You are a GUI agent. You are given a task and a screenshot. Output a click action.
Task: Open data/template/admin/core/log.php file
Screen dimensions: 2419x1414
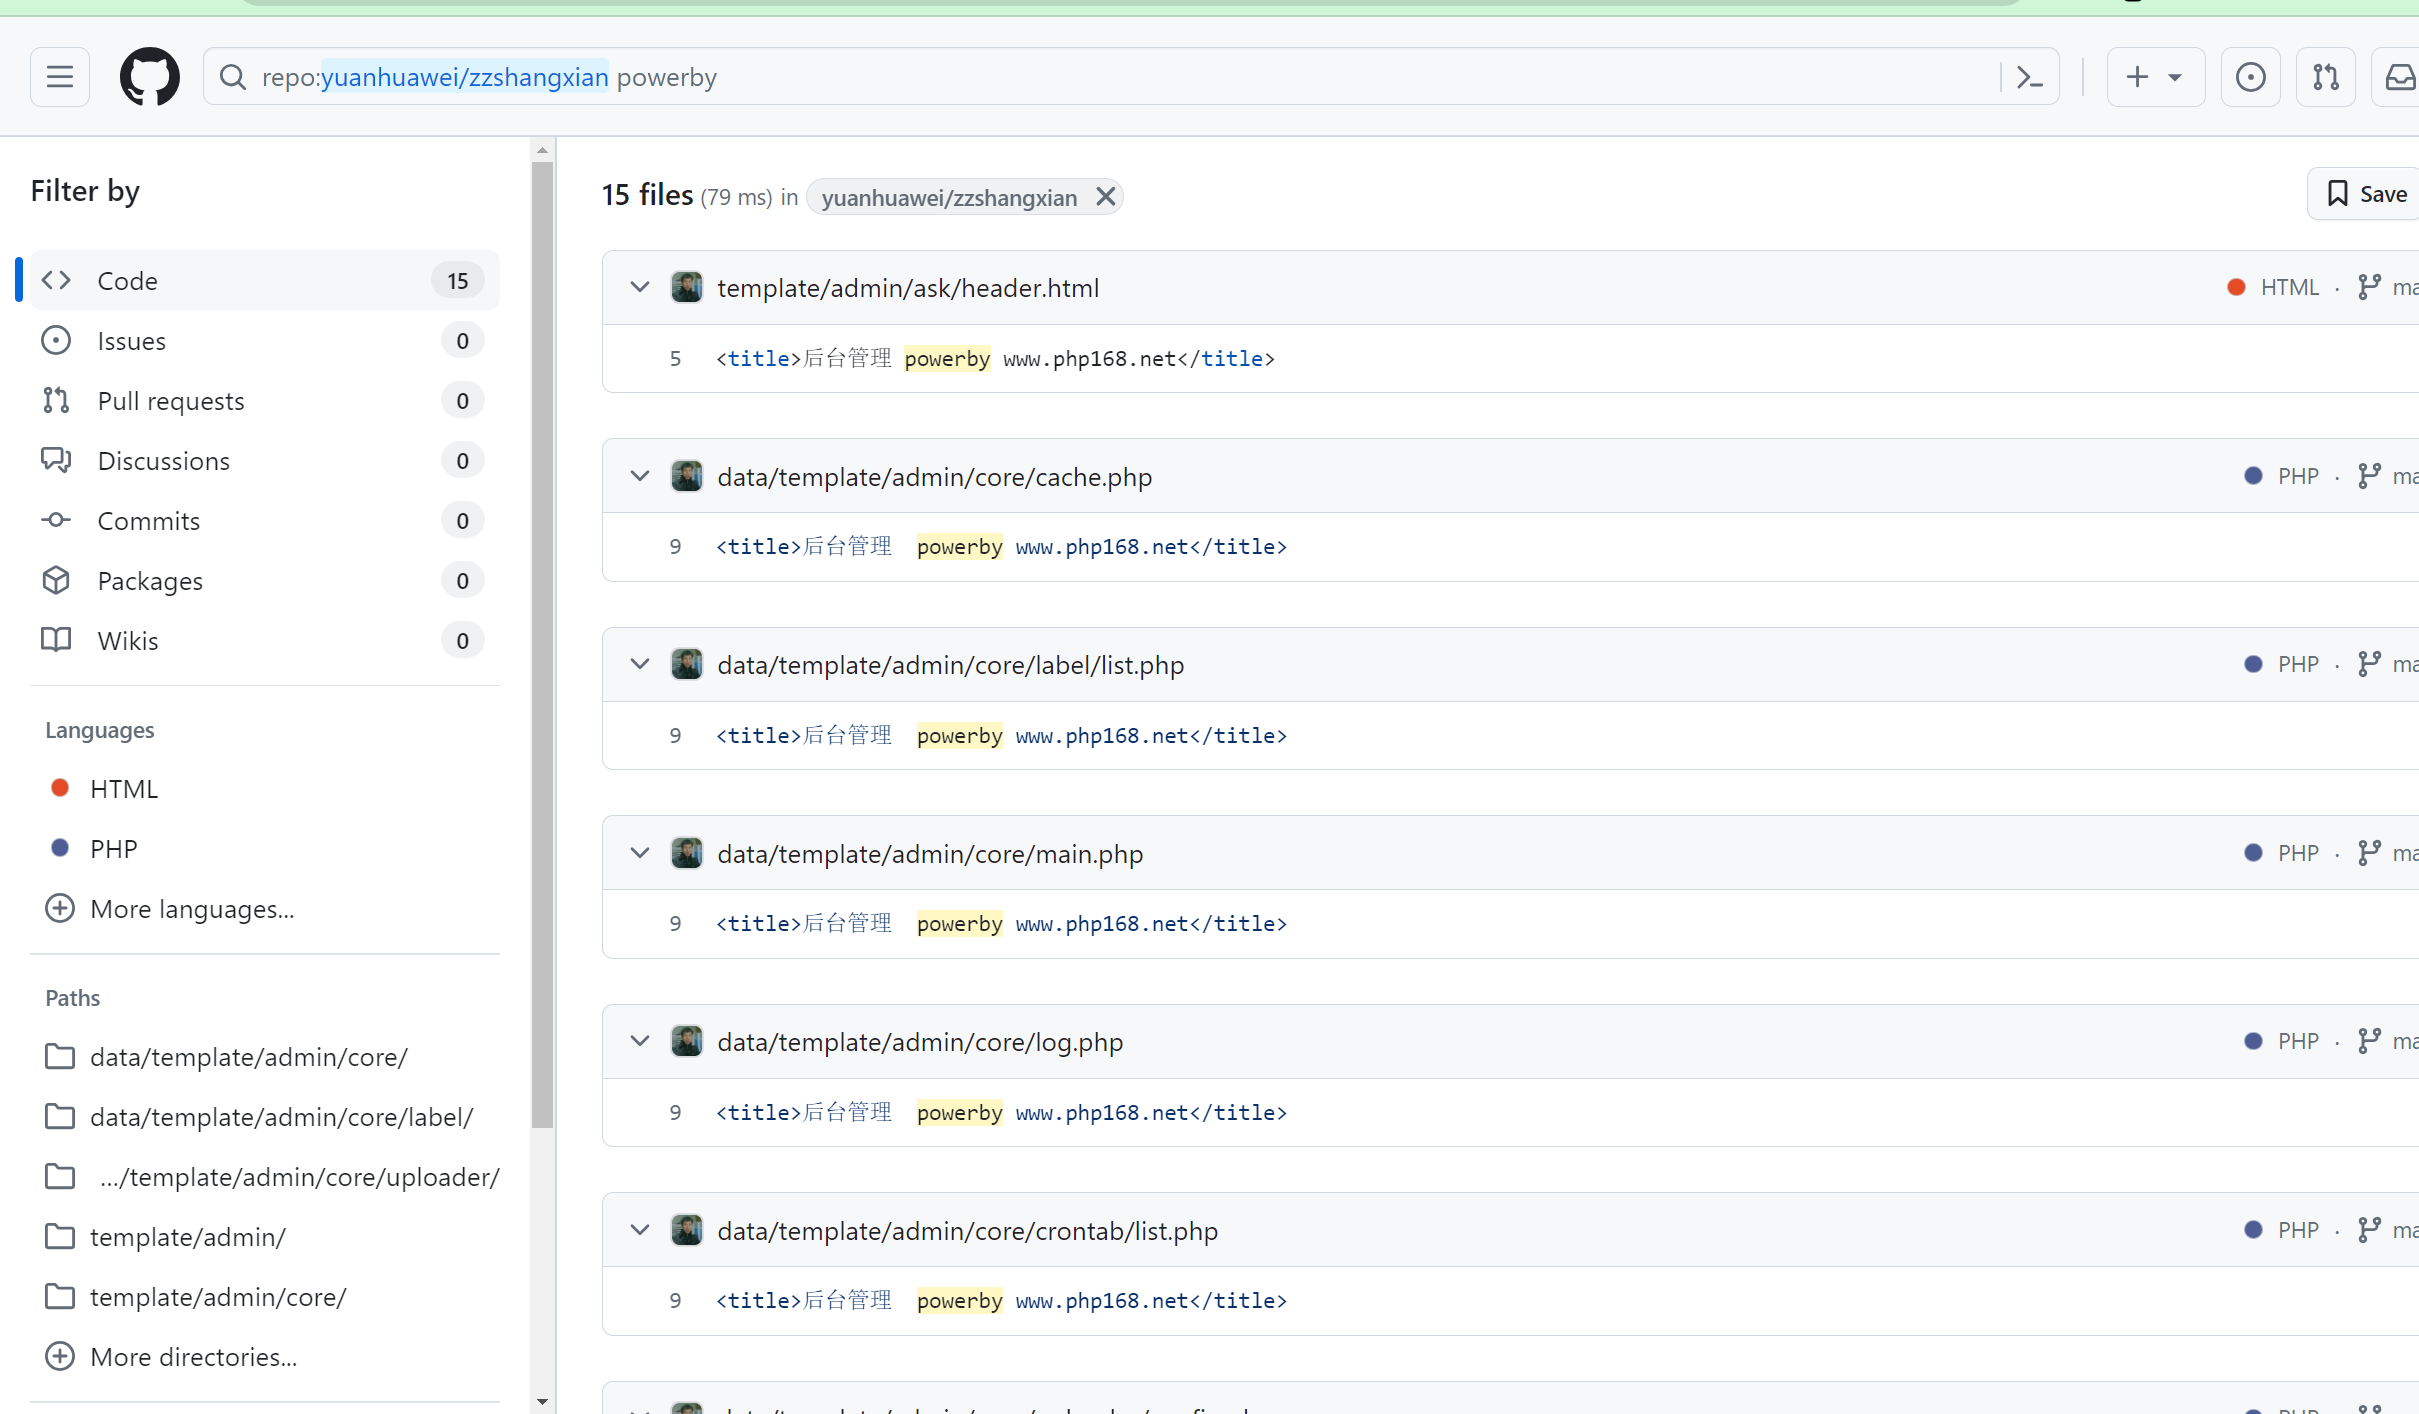[920, 1042]
